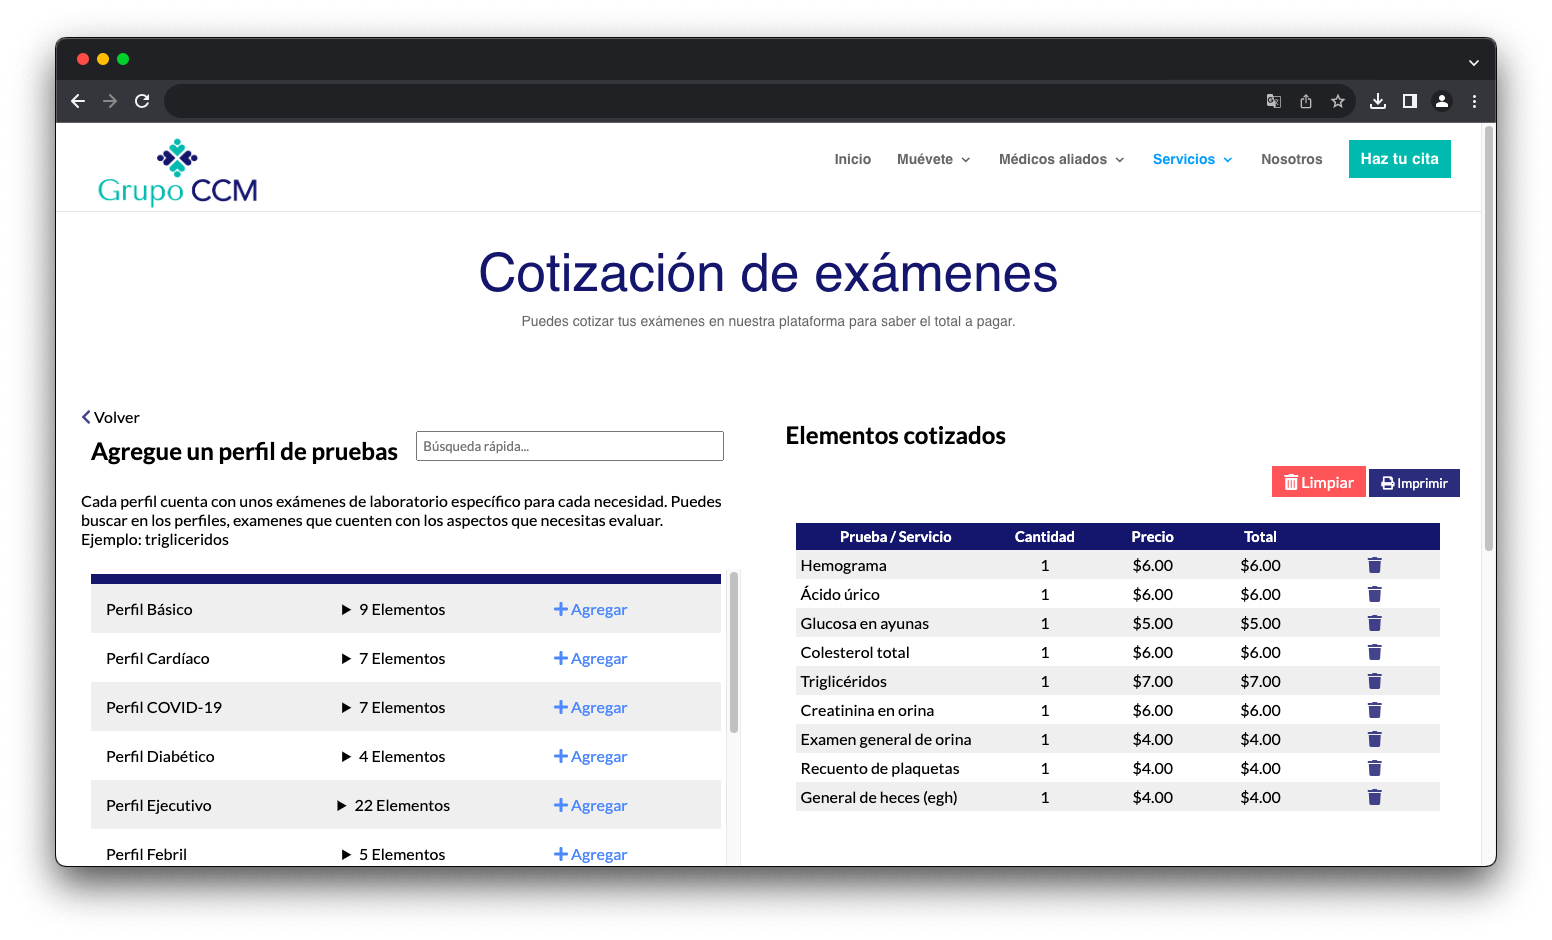The image size is (1552, 940).
Task: Expand Perfil Ejecutivo 22 Elementos
Action: [x=393, y=806]
